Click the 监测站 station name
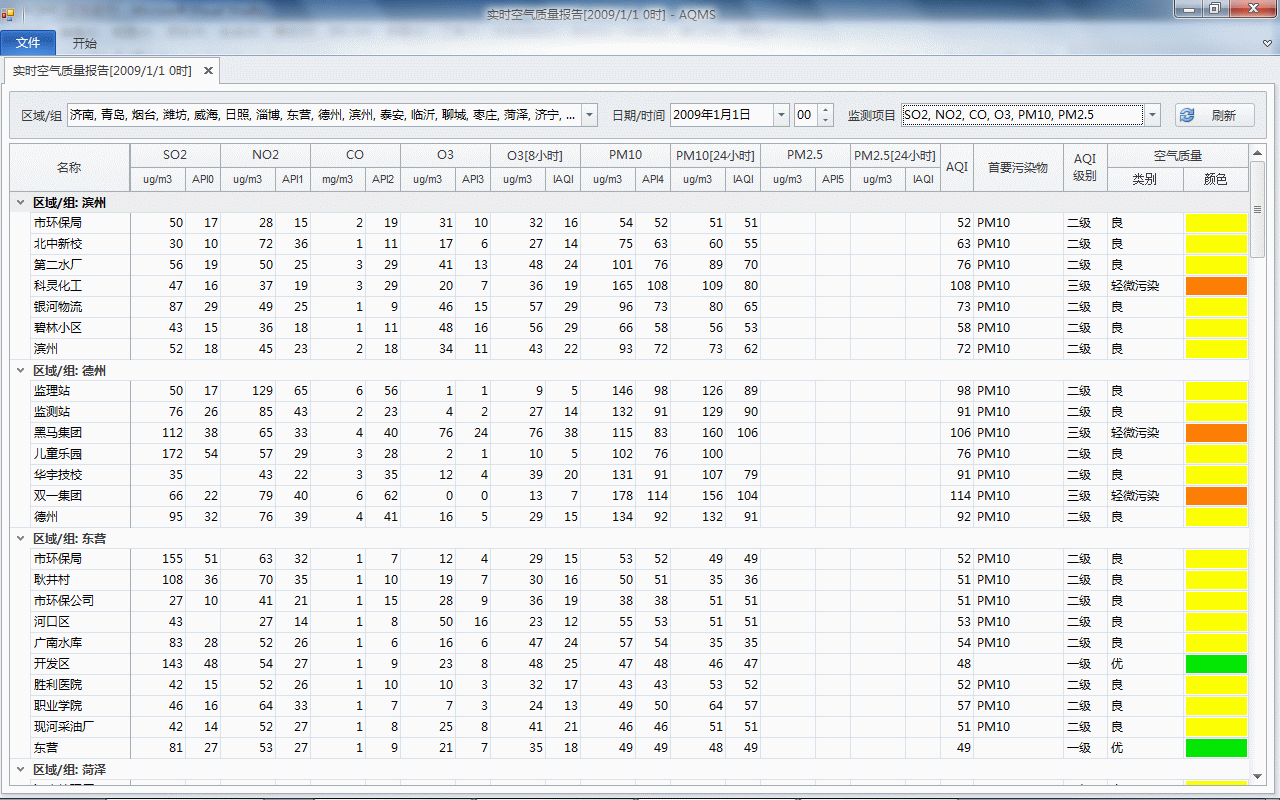Image resolution: width=1280 pixels, height=800 pixels. pos(51,412)
